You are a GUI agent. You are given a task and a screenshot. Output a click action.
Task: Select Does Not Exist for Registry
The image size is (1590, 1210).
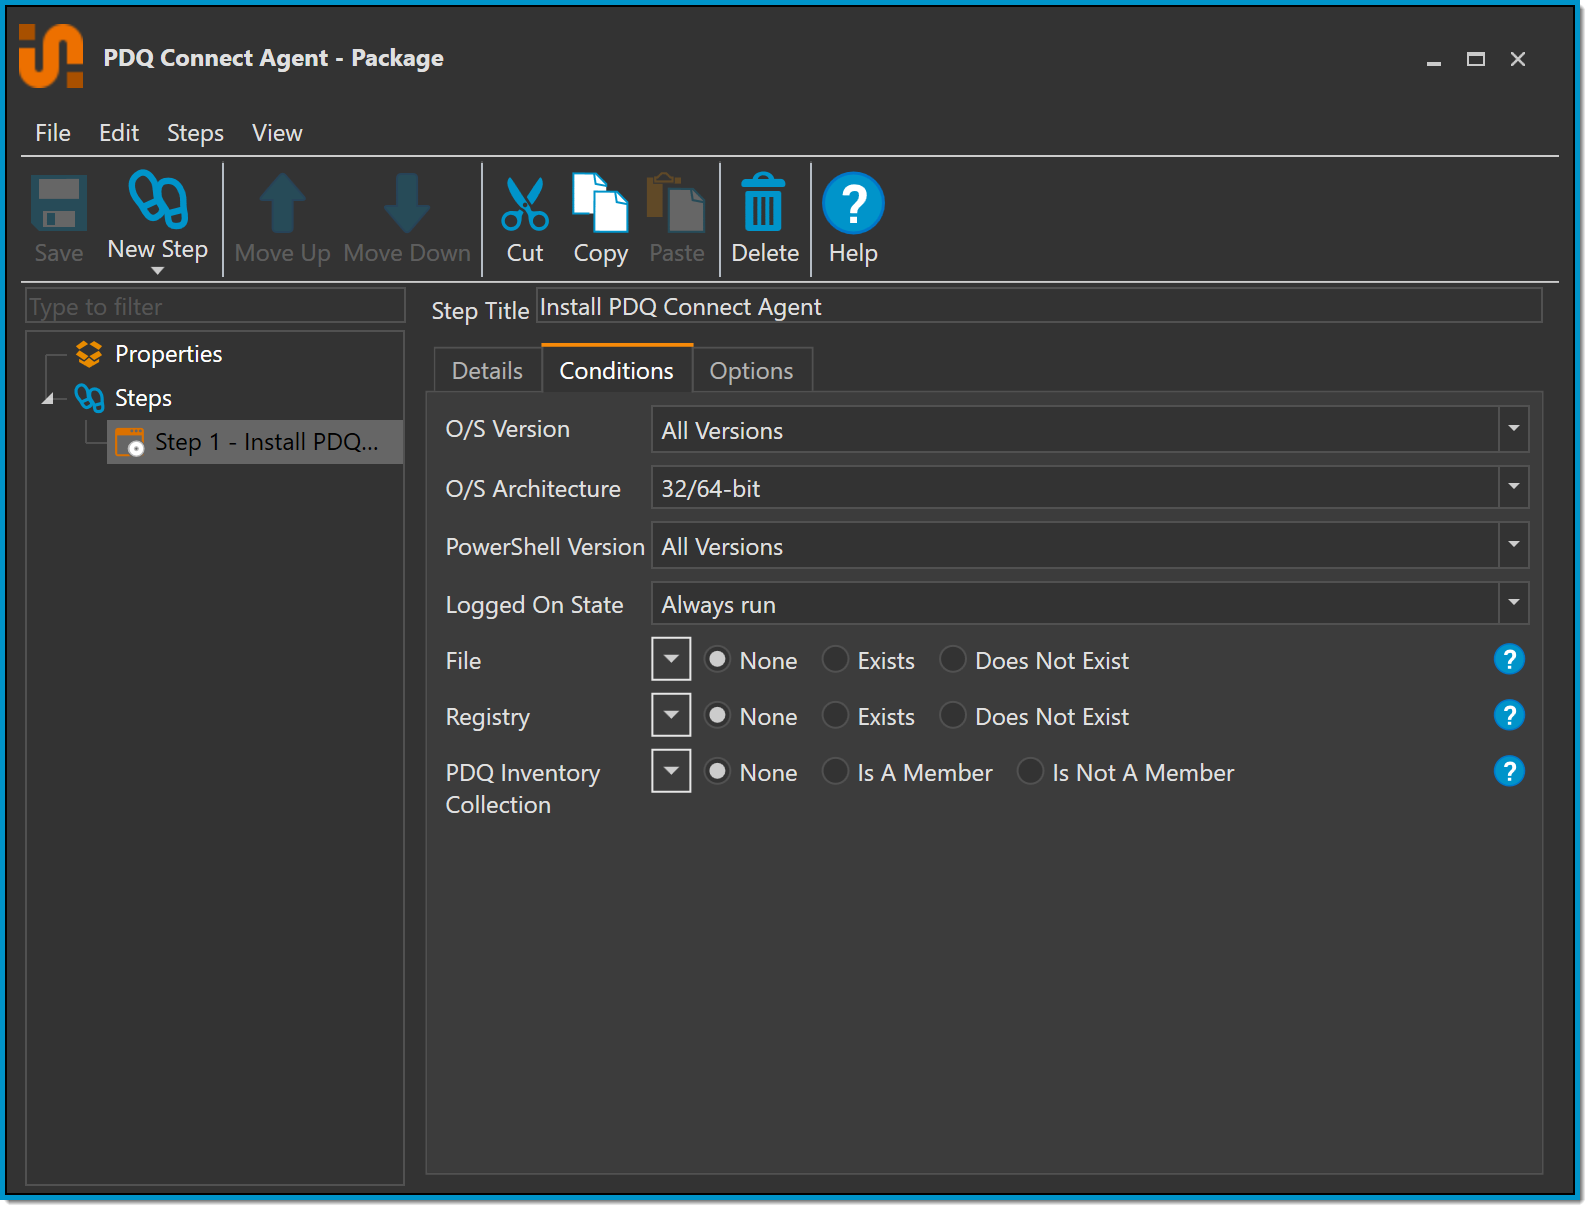pos(953,716)
